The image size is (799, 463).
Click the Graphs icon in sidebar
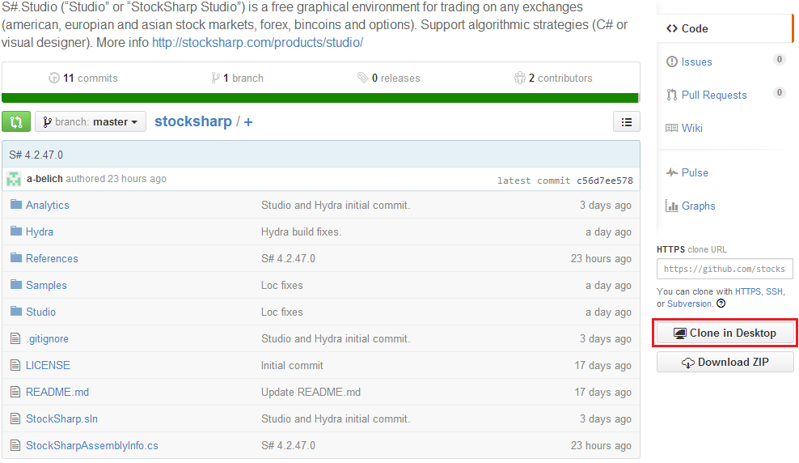point(672,206)
